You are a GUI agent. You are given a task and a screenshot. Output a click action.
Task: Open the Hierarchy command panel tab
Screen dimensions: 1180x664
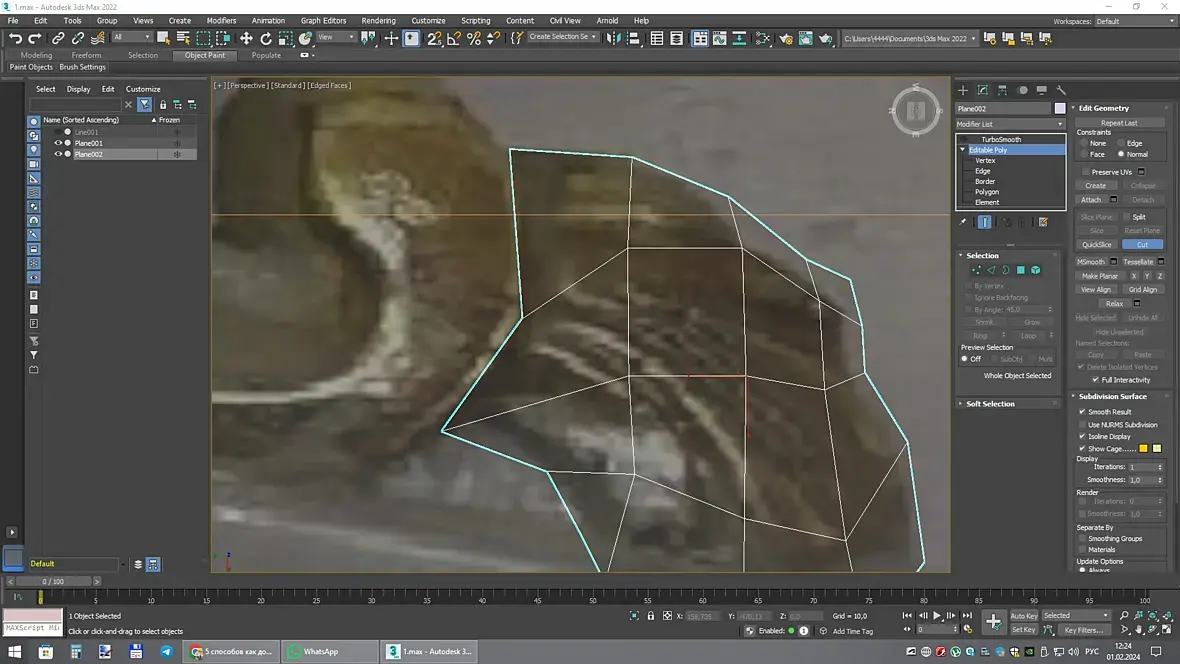1002,90
